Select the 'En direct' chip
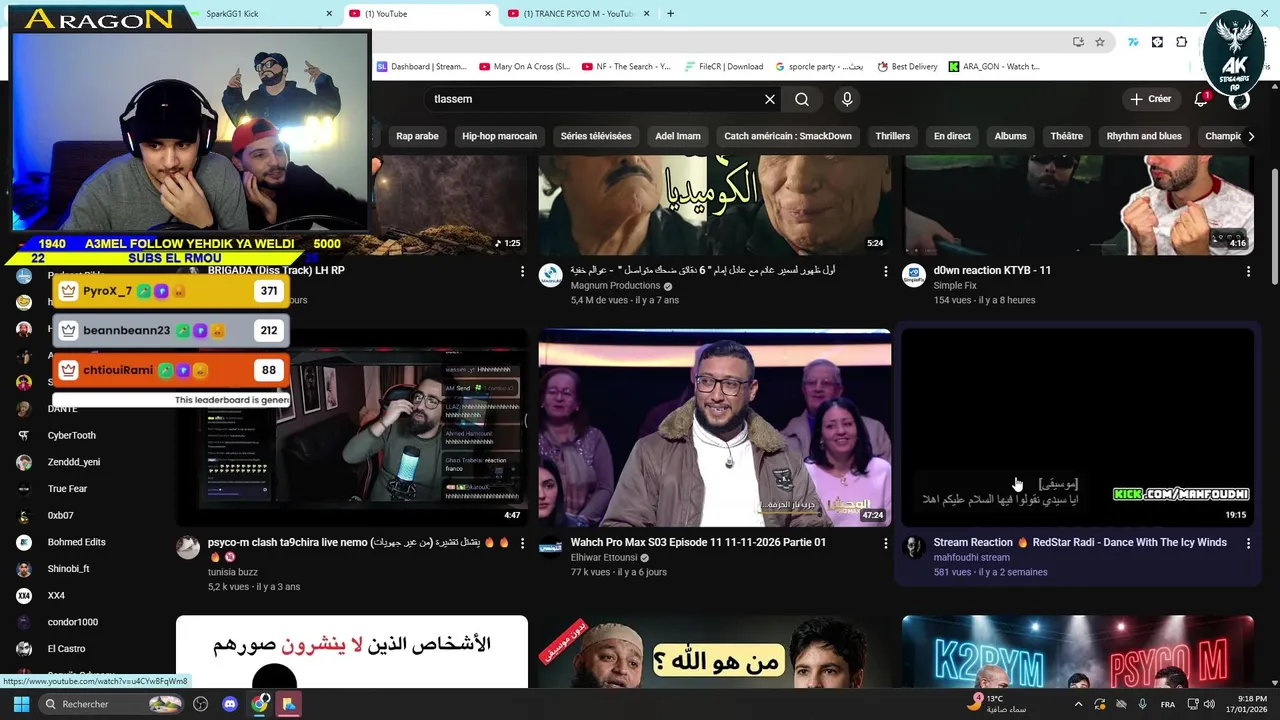Viewport: 1280px width, 720px height. pos(952,136)
